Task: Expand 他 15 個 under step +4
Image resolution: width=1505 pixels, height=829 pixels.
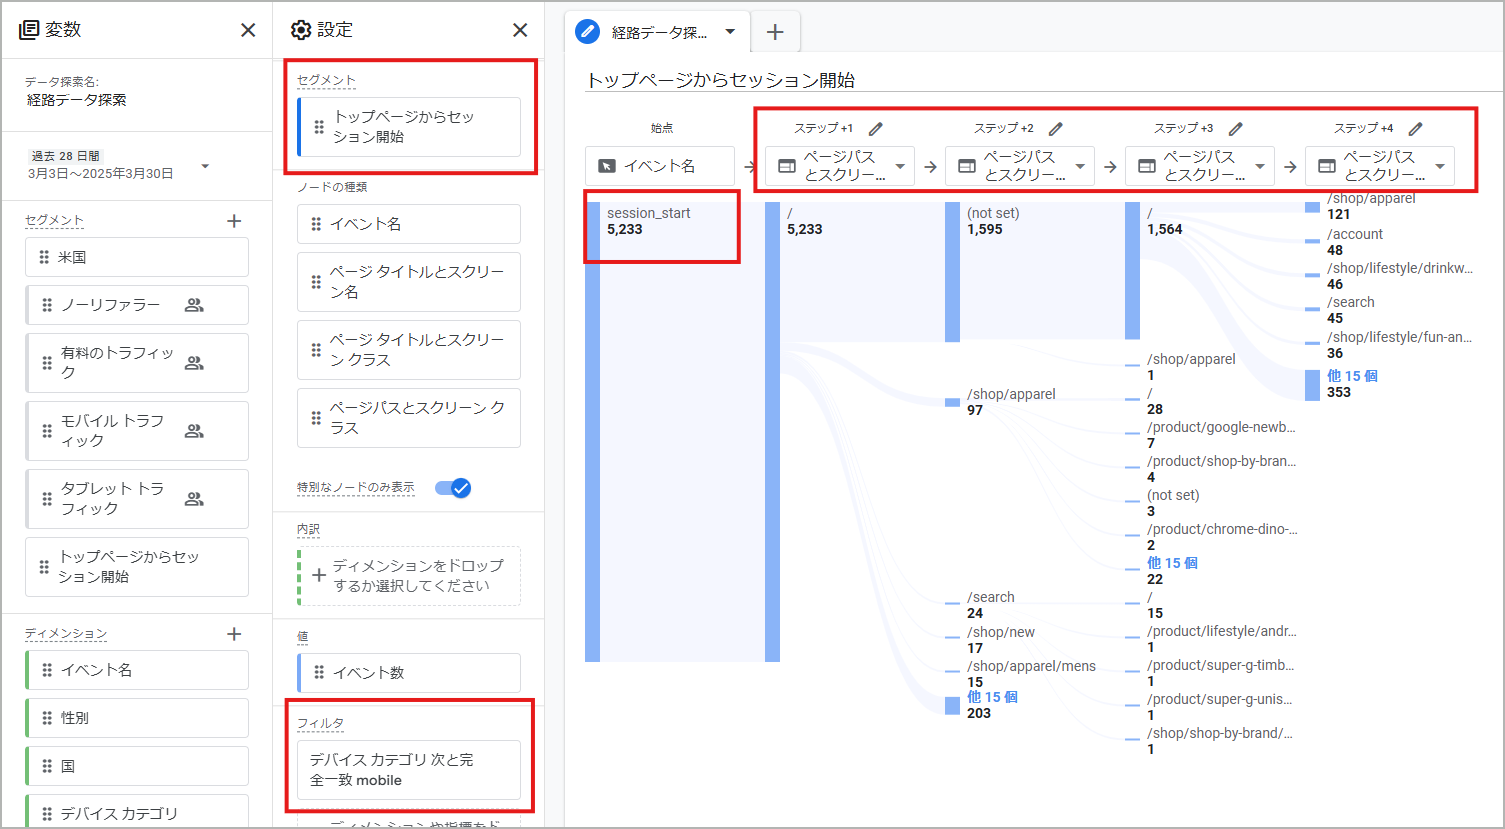Action: click(1352, 376)
